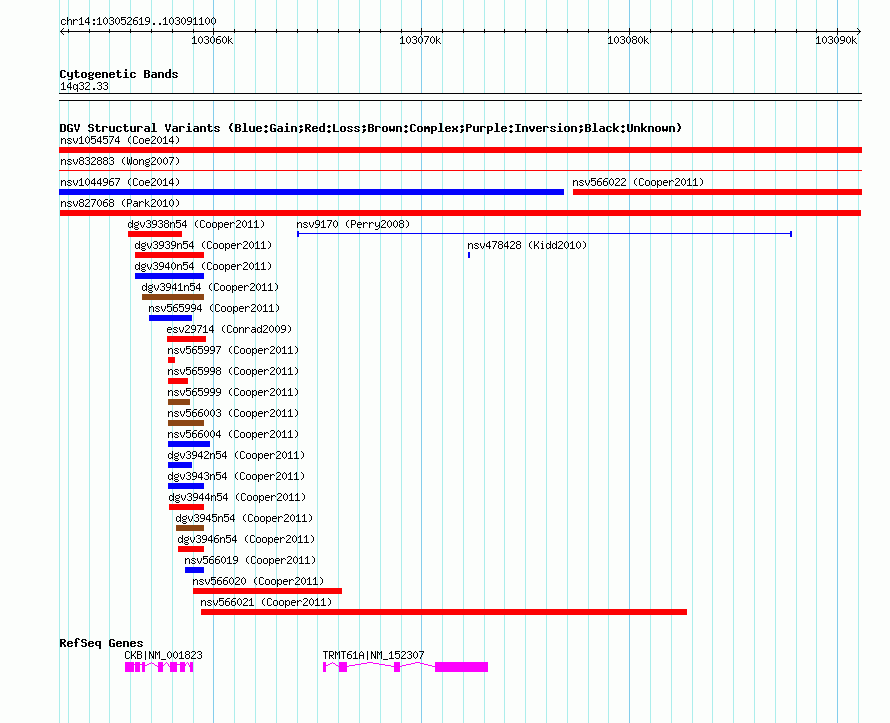Select esv29714 (Conrad2009) label
The image size is (890, 723).
(229, 329)
